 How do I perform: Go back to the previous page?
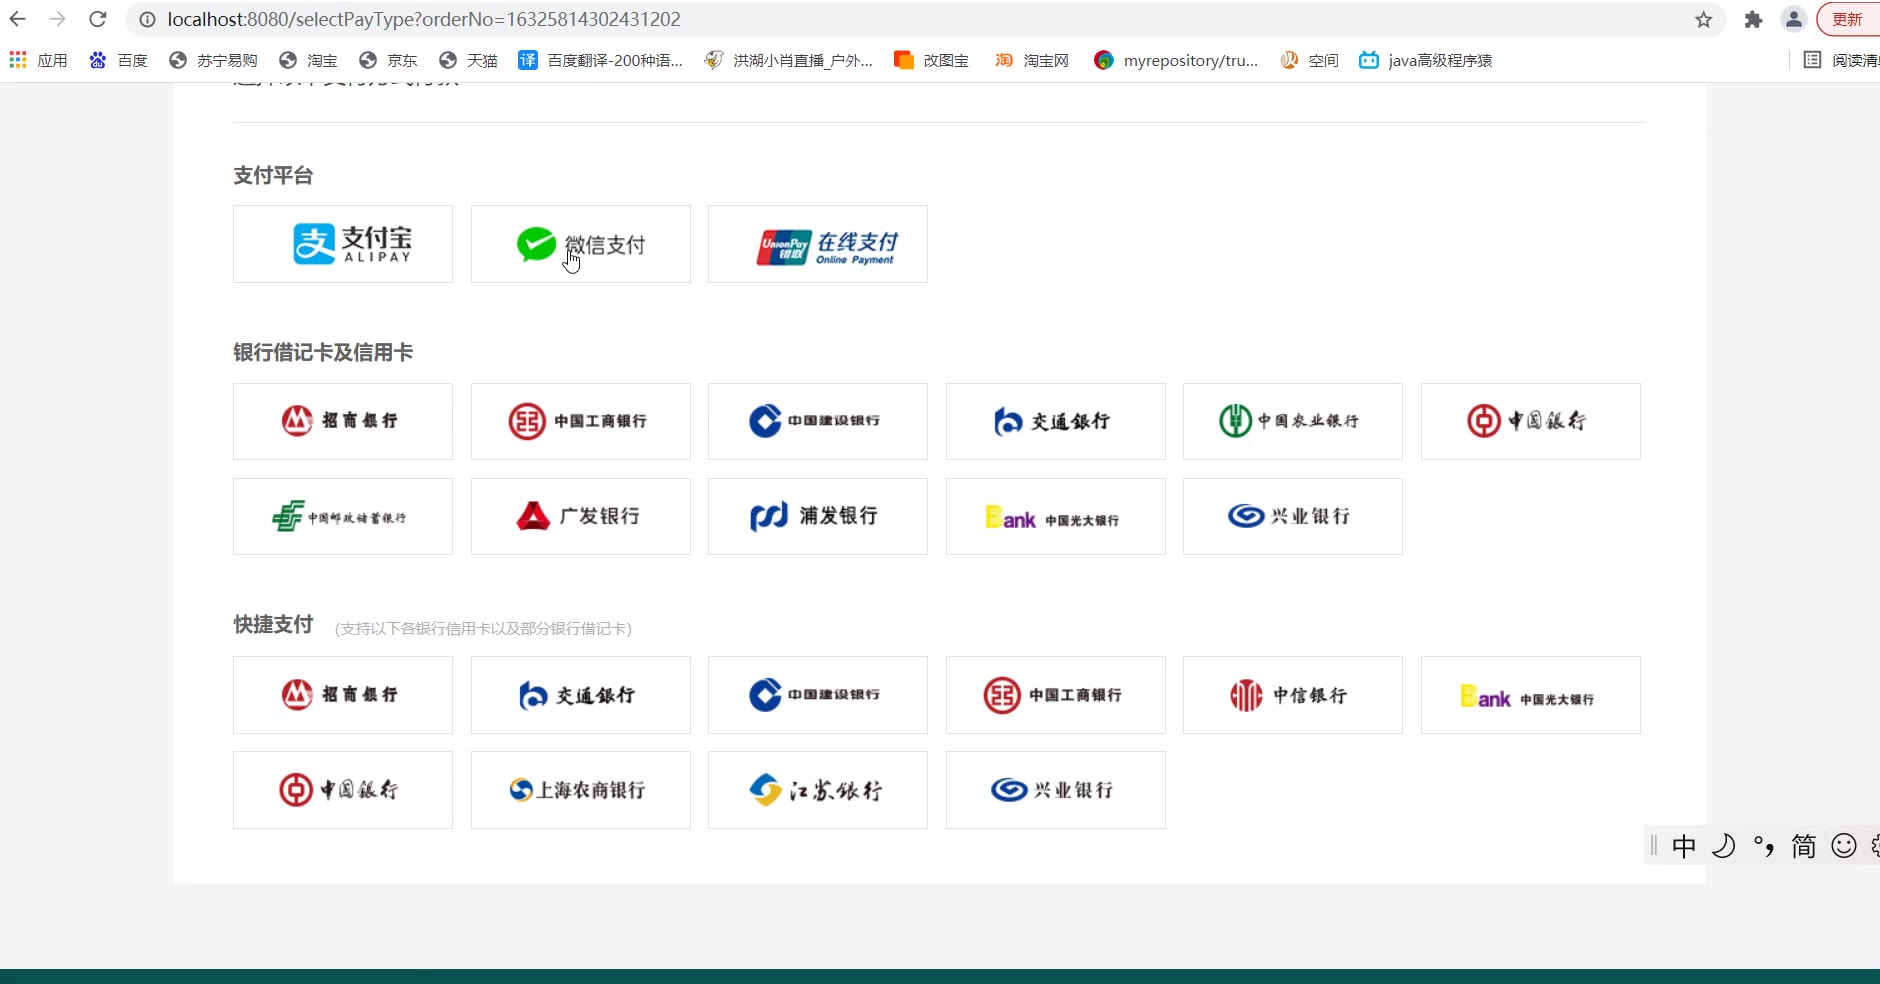point(18,19)
